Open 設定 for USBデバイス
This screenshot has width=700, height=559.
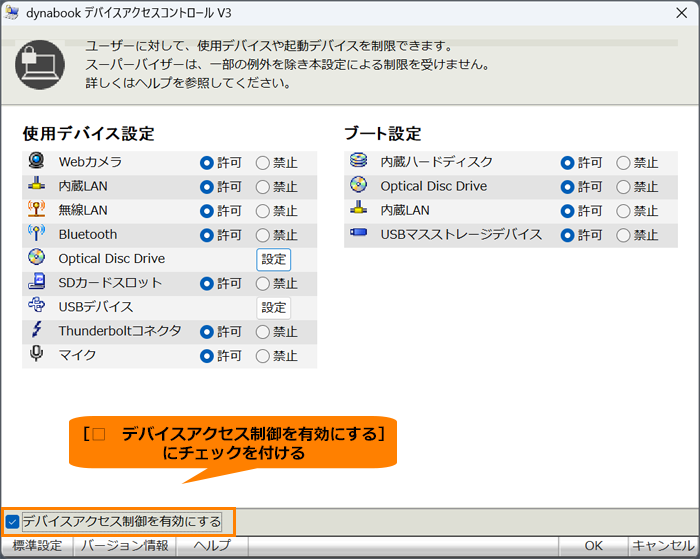tap(274, 308)
